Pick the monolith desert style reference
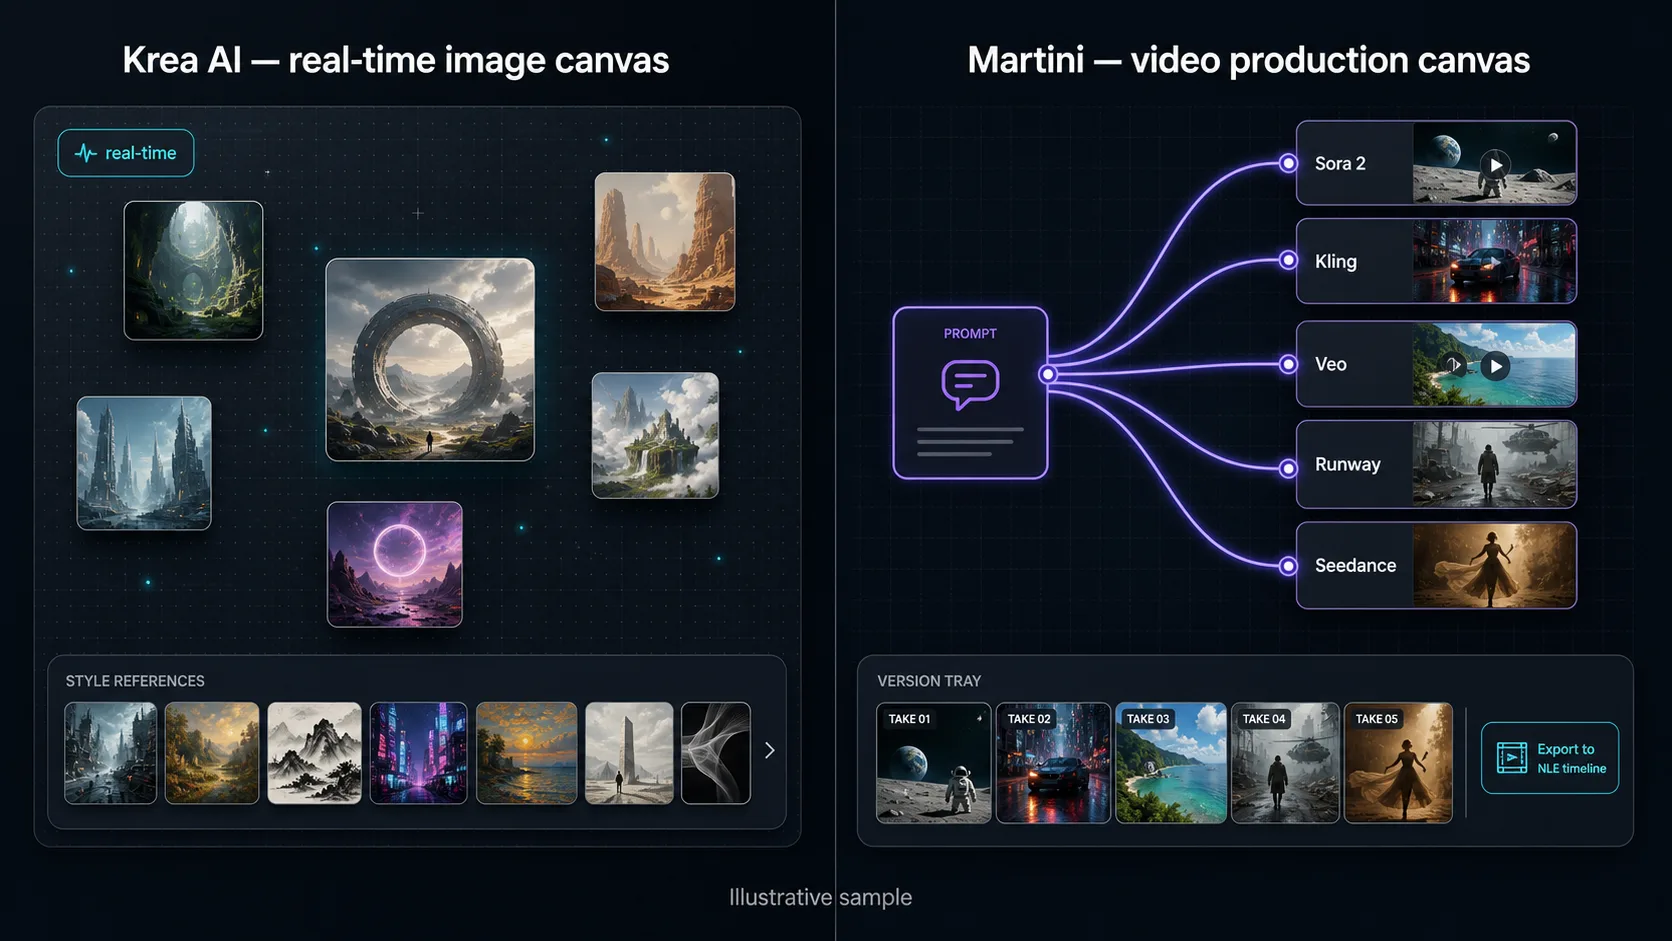The image size is (1672, 941). pos(629,753)
